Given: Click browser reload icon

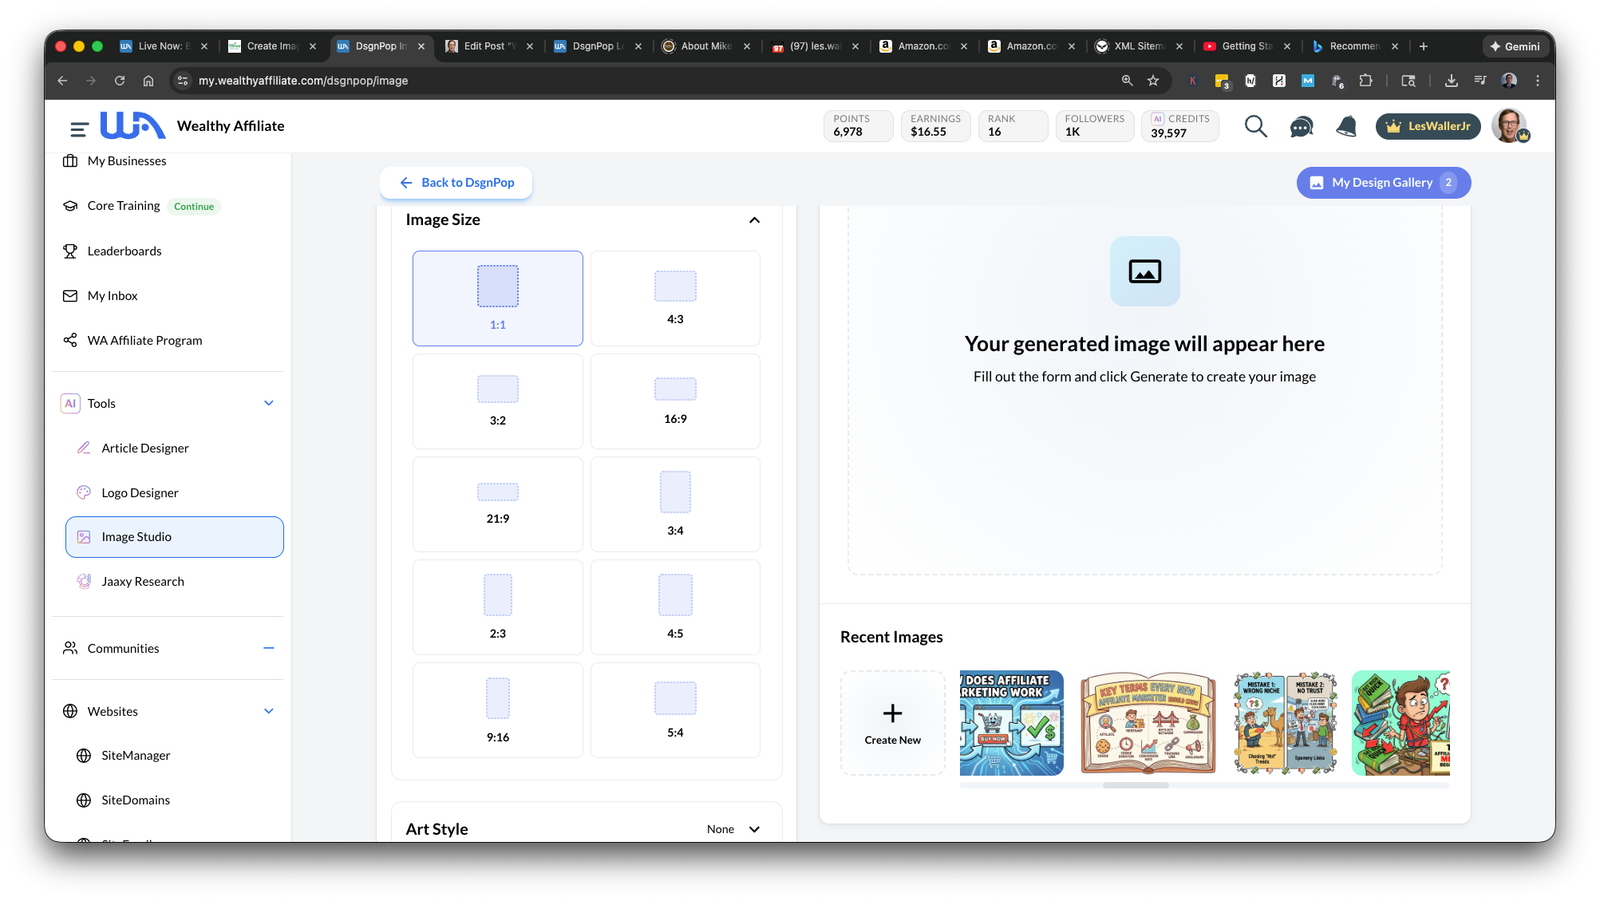Looking at the screenshot, I should [120, 81].
